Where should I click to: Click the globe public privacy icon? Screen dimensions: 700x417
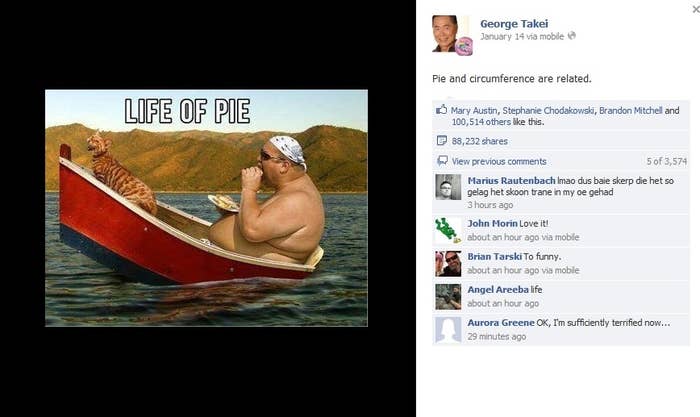point(571,36)
